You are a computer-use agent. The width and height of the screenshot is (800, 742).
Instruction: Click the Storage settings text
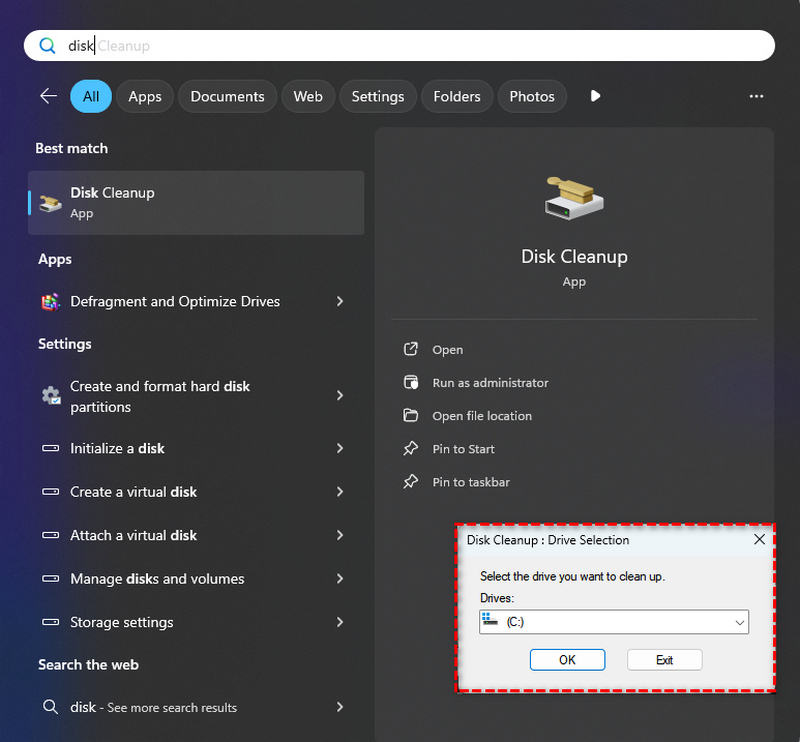coord(121,622)
